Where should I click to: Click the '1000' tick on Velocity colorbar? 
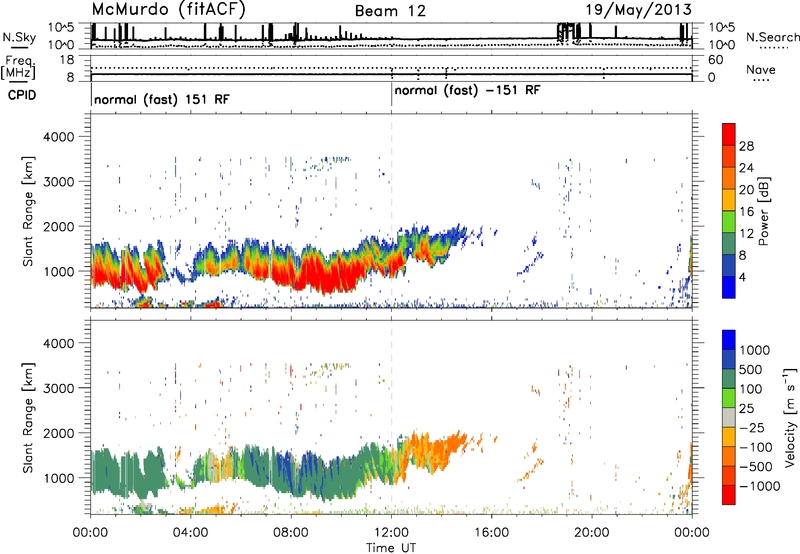755,350
